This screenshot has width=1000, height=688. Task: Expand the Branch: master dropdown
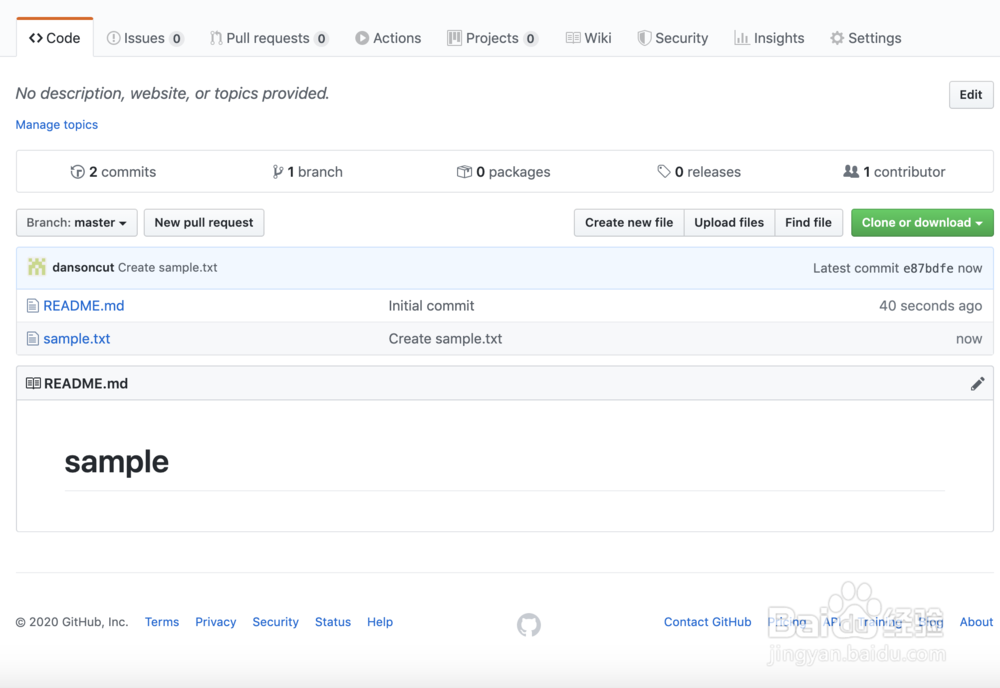coord(77,223)
